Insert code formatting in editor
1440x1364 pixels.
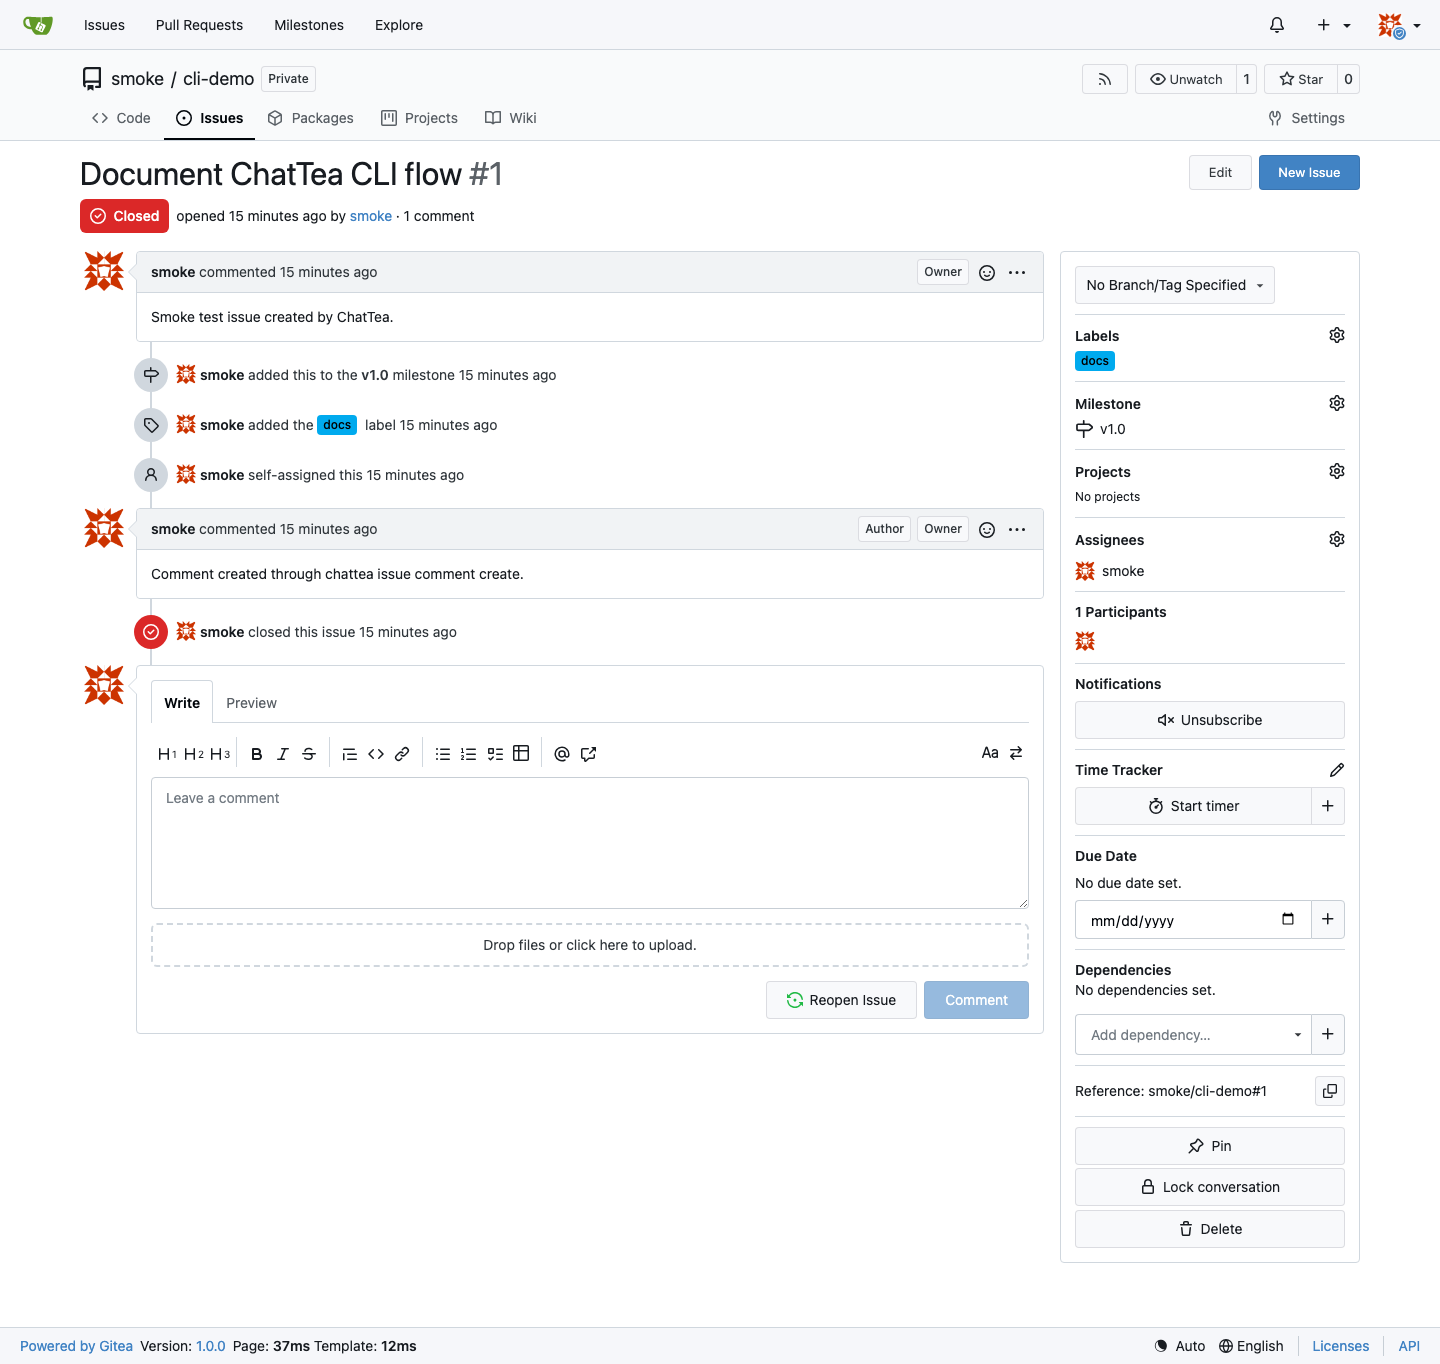[x=376, y=754]
